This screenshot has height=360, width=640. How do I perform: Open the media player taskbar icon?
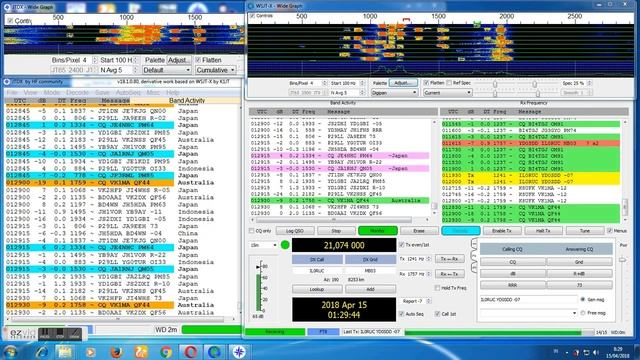pos(90,351)
